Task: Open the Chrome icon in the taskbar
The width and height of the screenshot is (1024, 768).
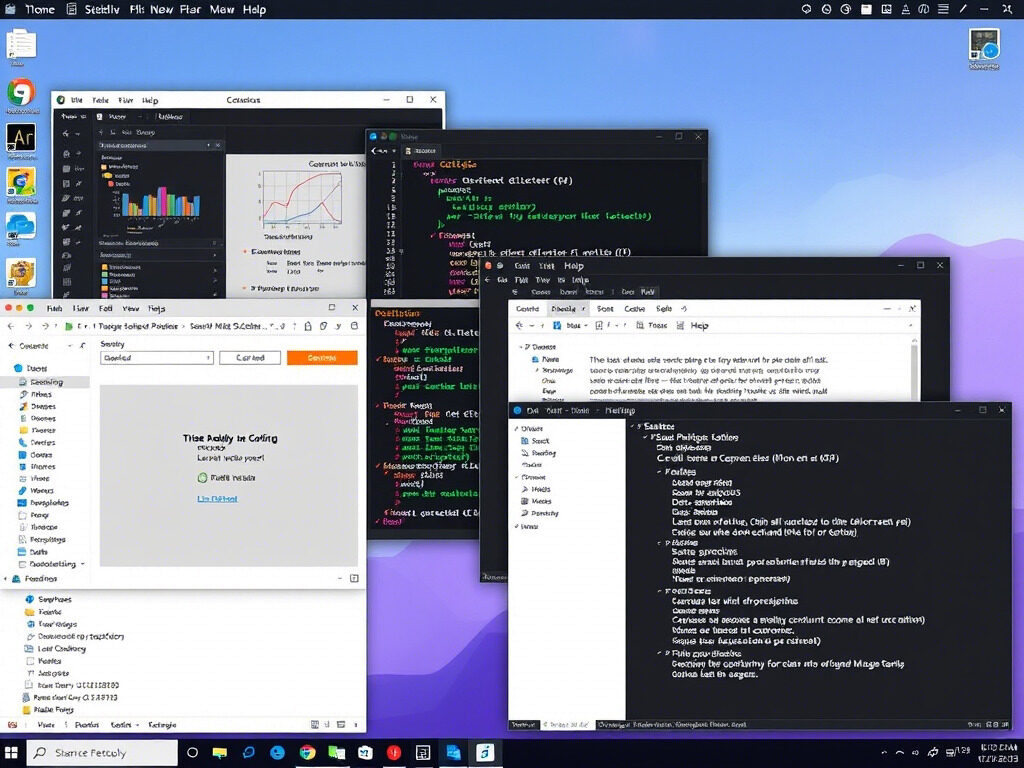Action: [307, 752]
